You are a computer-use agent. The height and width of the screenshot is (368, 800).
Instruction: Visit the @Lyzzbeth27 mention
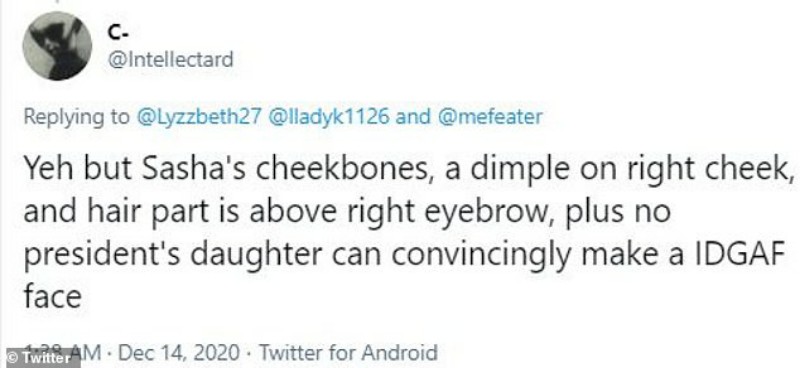(x=197, y=117)
